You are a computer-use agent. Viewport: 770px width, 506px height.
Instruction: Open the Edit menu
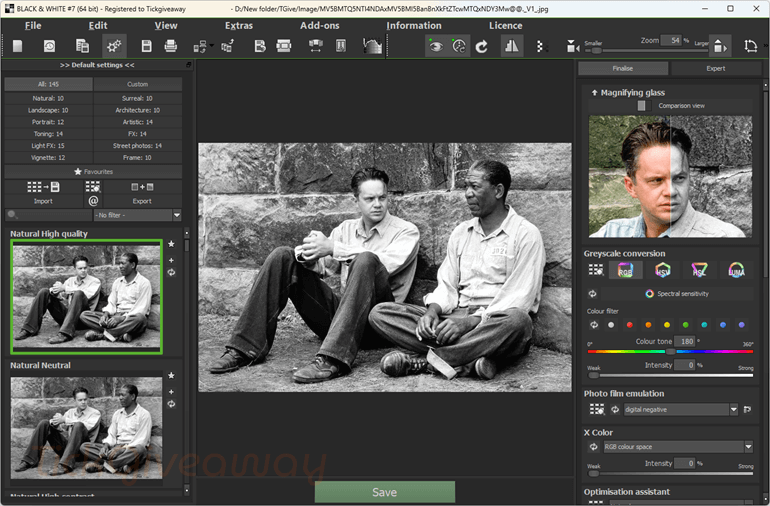(98, 26)
